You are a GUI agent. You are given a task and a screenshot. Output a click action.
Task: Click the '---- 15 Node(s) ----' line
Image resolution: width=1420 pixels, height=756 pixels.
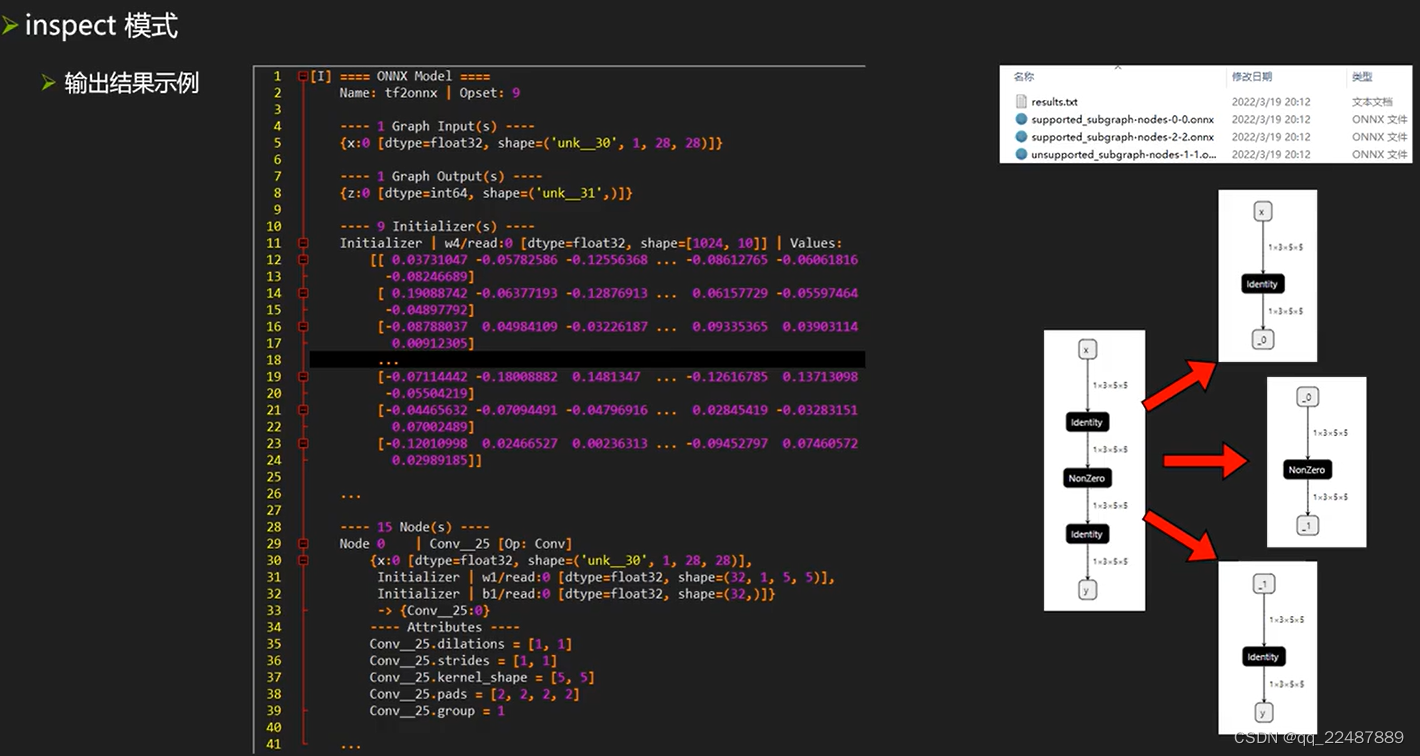[415, 527]
